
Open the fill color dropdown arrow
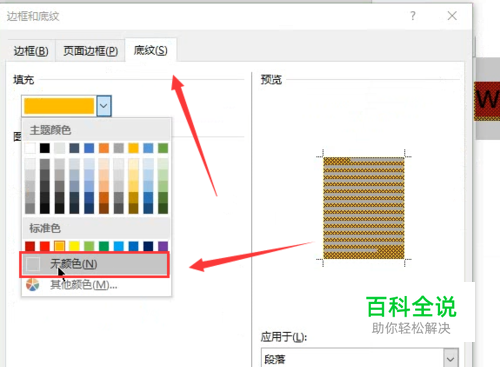[104, 106]
